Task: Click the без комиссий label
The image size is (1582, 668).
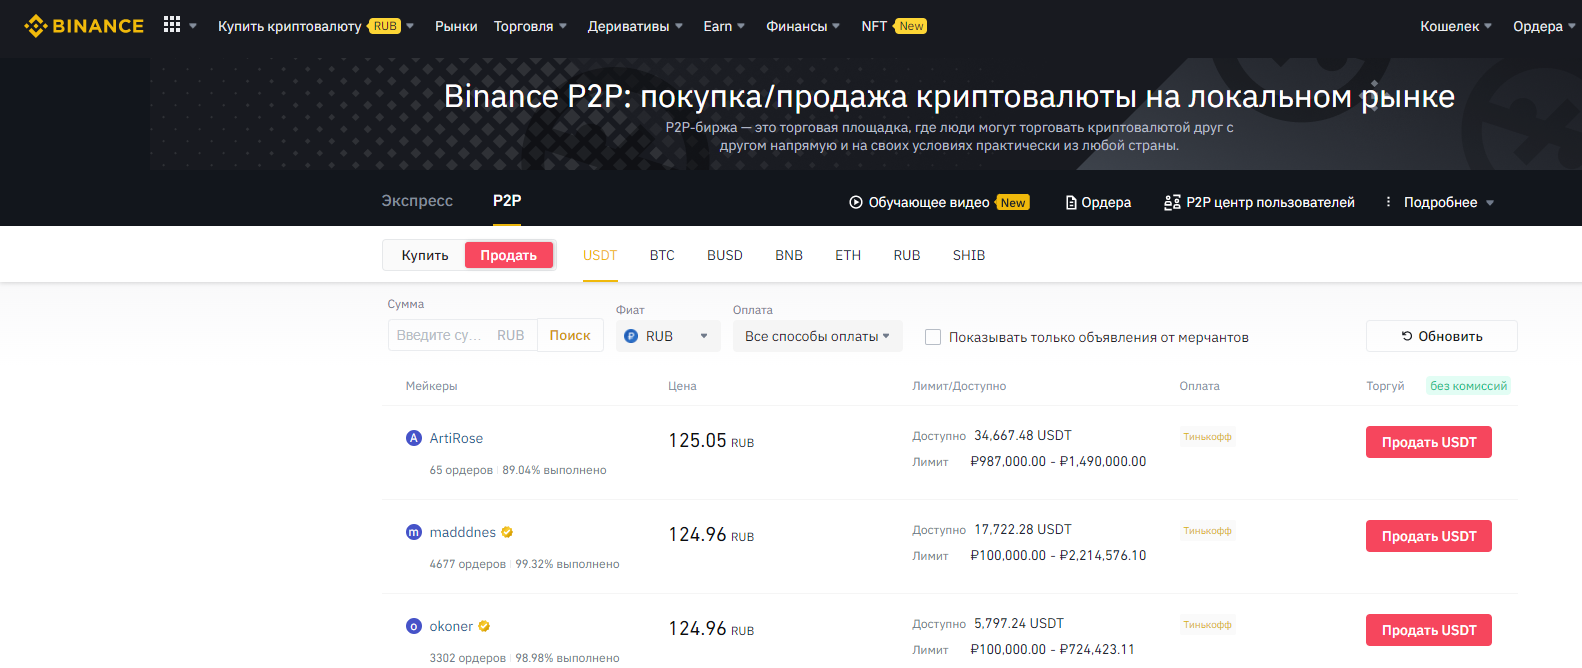Action: [x=1468, y=386]
